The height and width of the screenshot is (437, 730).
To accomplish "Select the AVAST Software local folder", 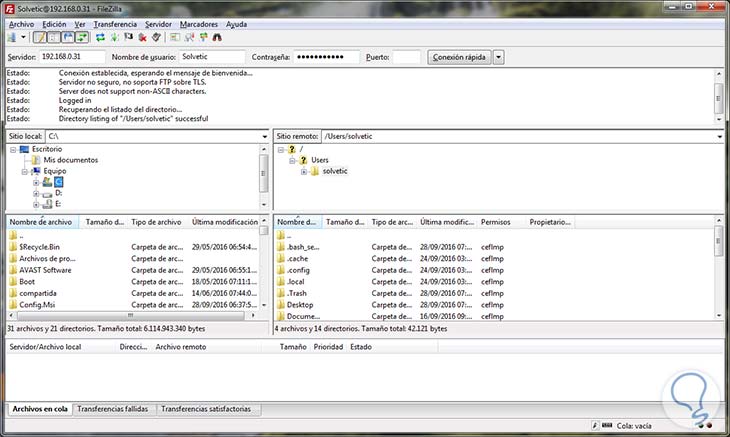I will (45, 270).
